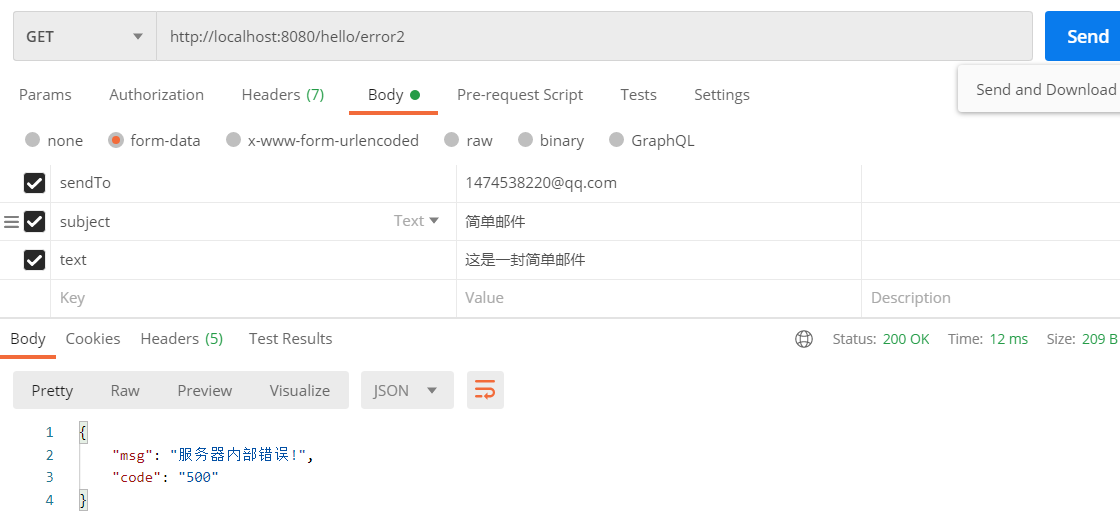Click line number 1 in response

[49, 433]
